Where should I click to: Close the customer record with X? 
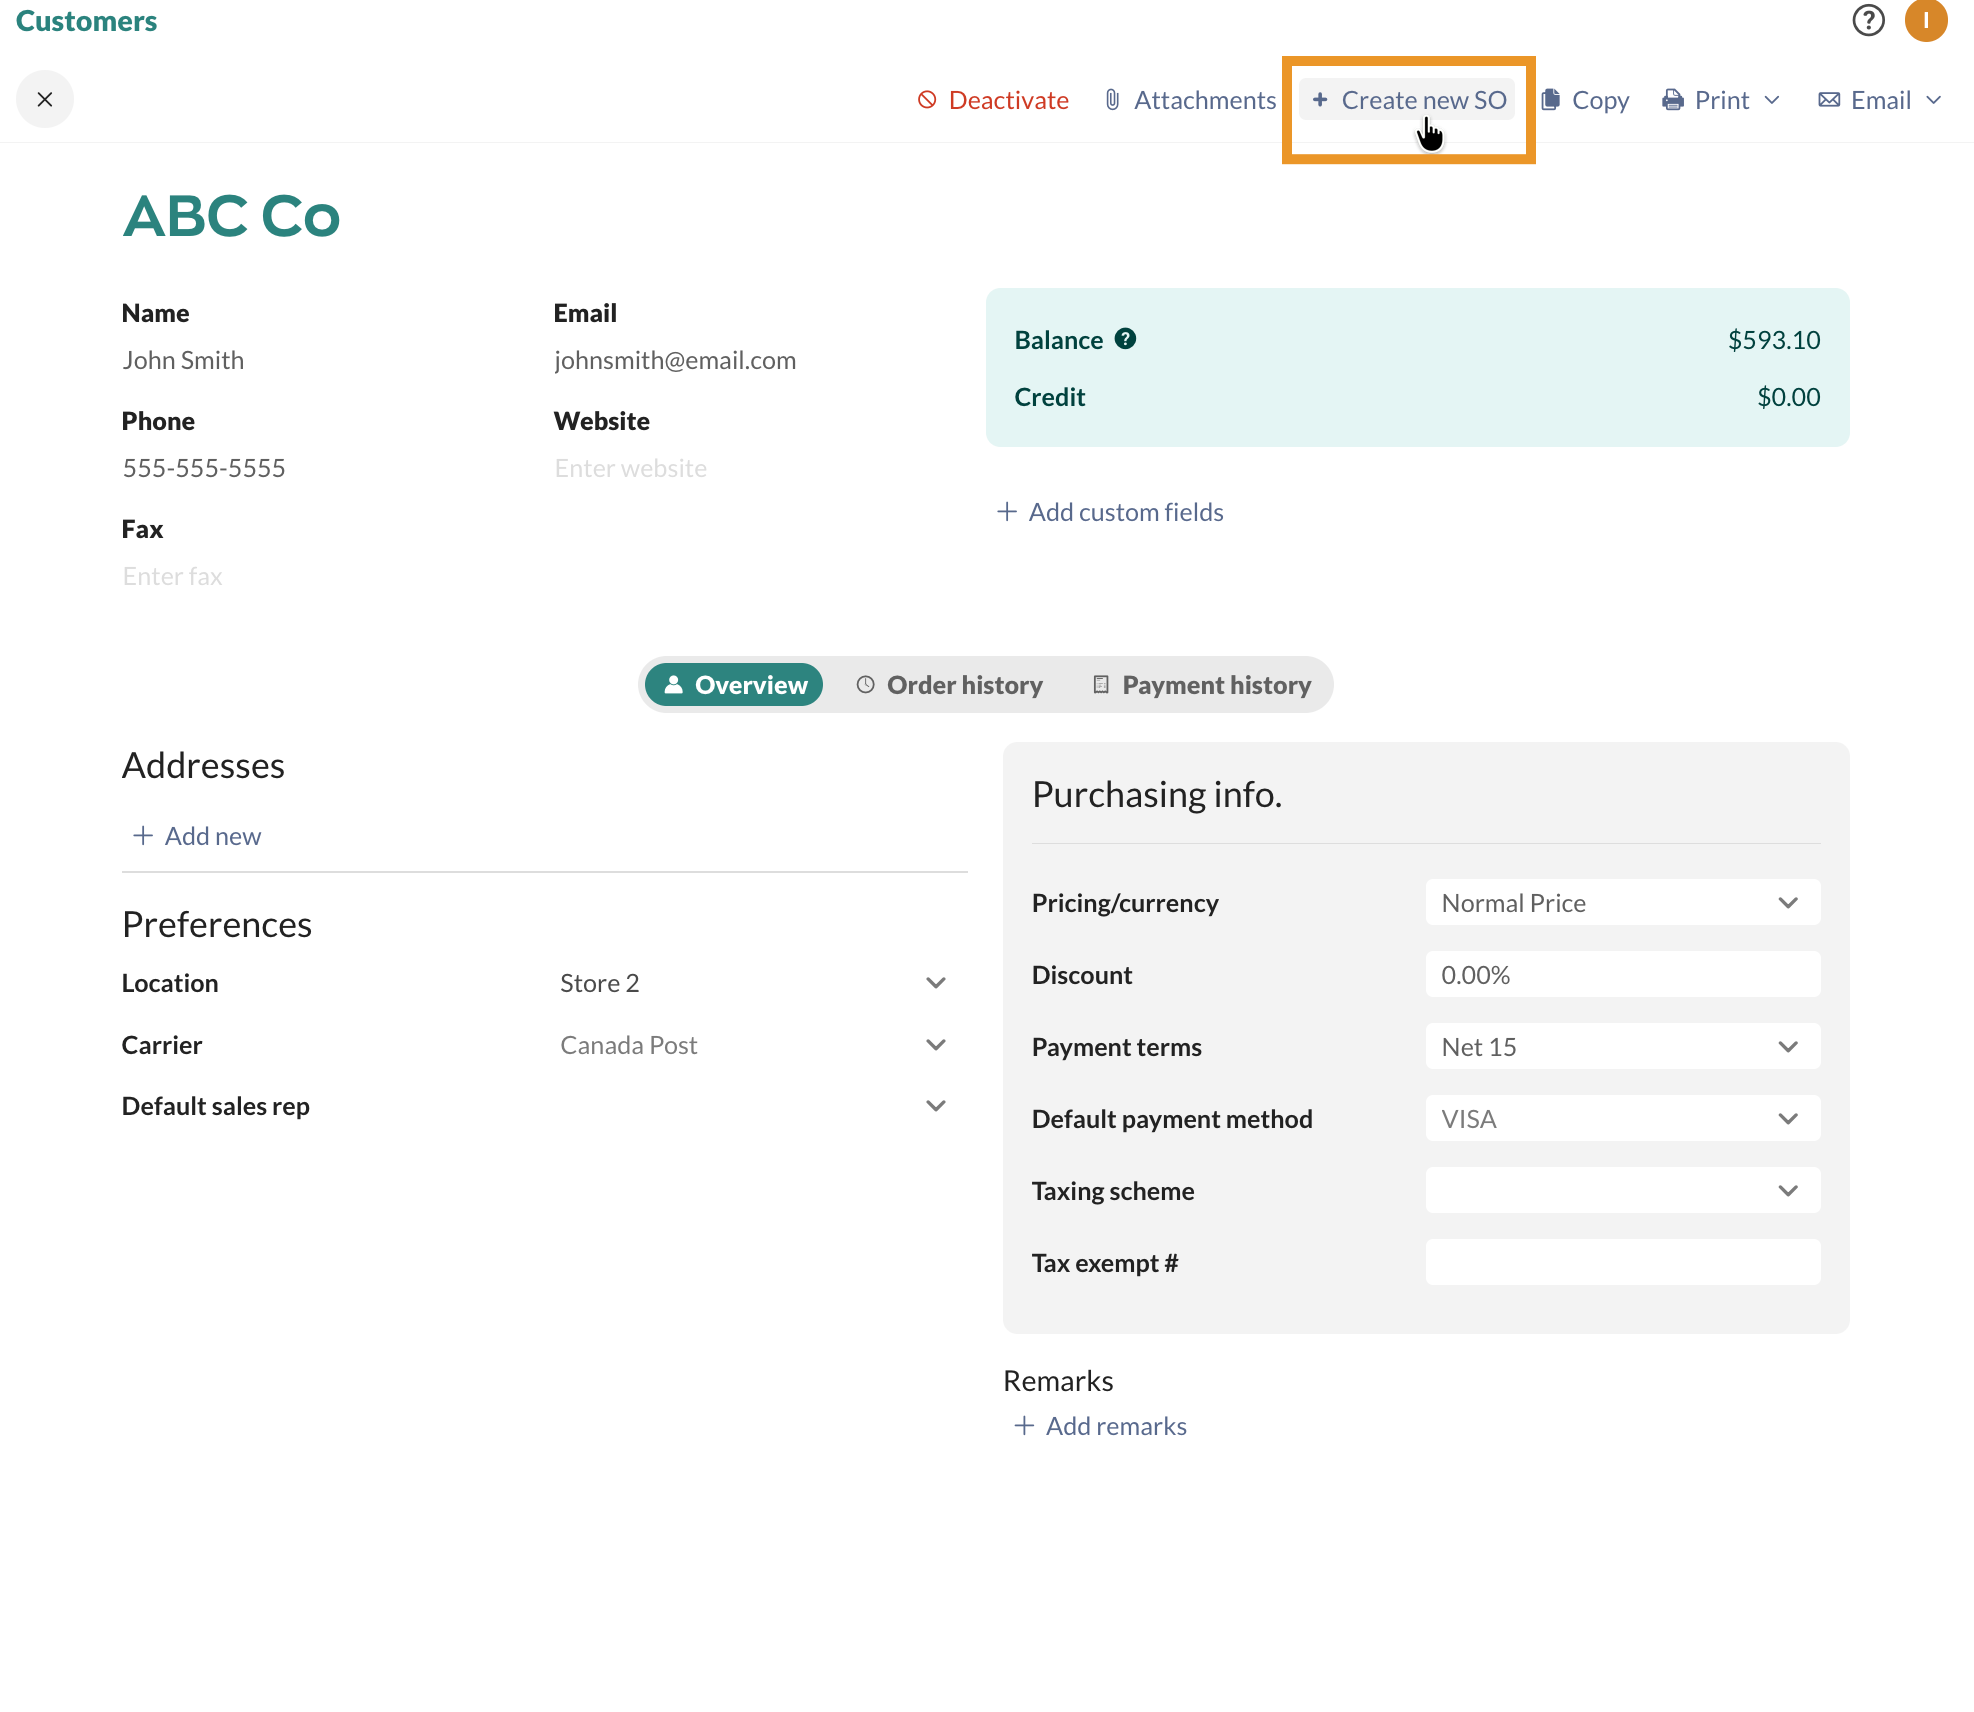point(45,99)
